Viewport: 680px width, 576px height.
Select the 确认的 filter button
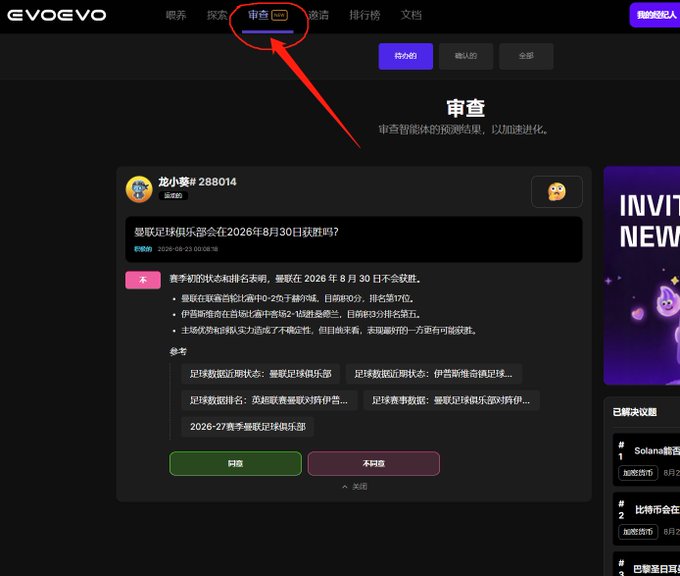pyautogui.click(x=466, y=56)
